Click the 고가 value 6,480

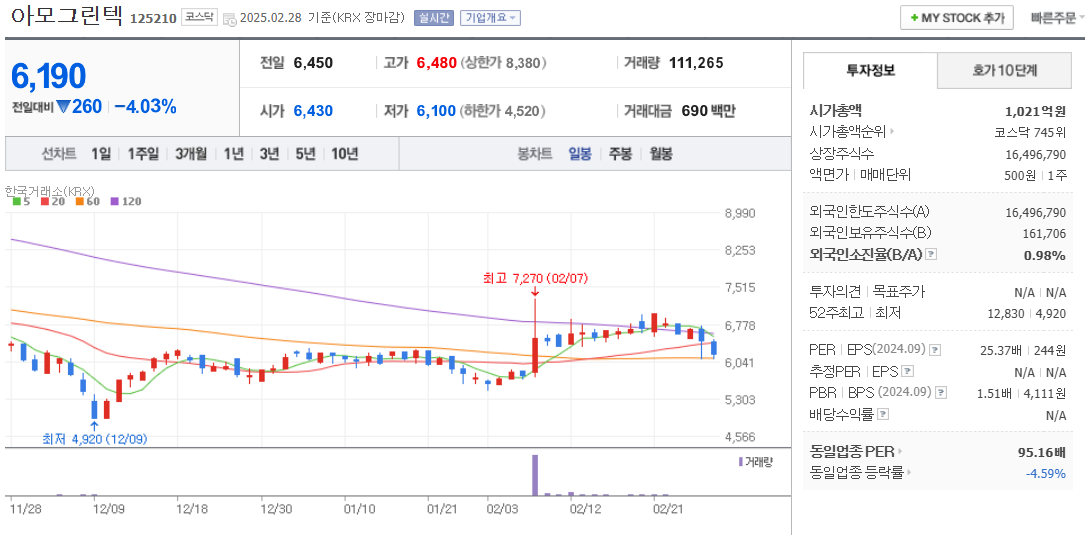click(x=436, y=63)
